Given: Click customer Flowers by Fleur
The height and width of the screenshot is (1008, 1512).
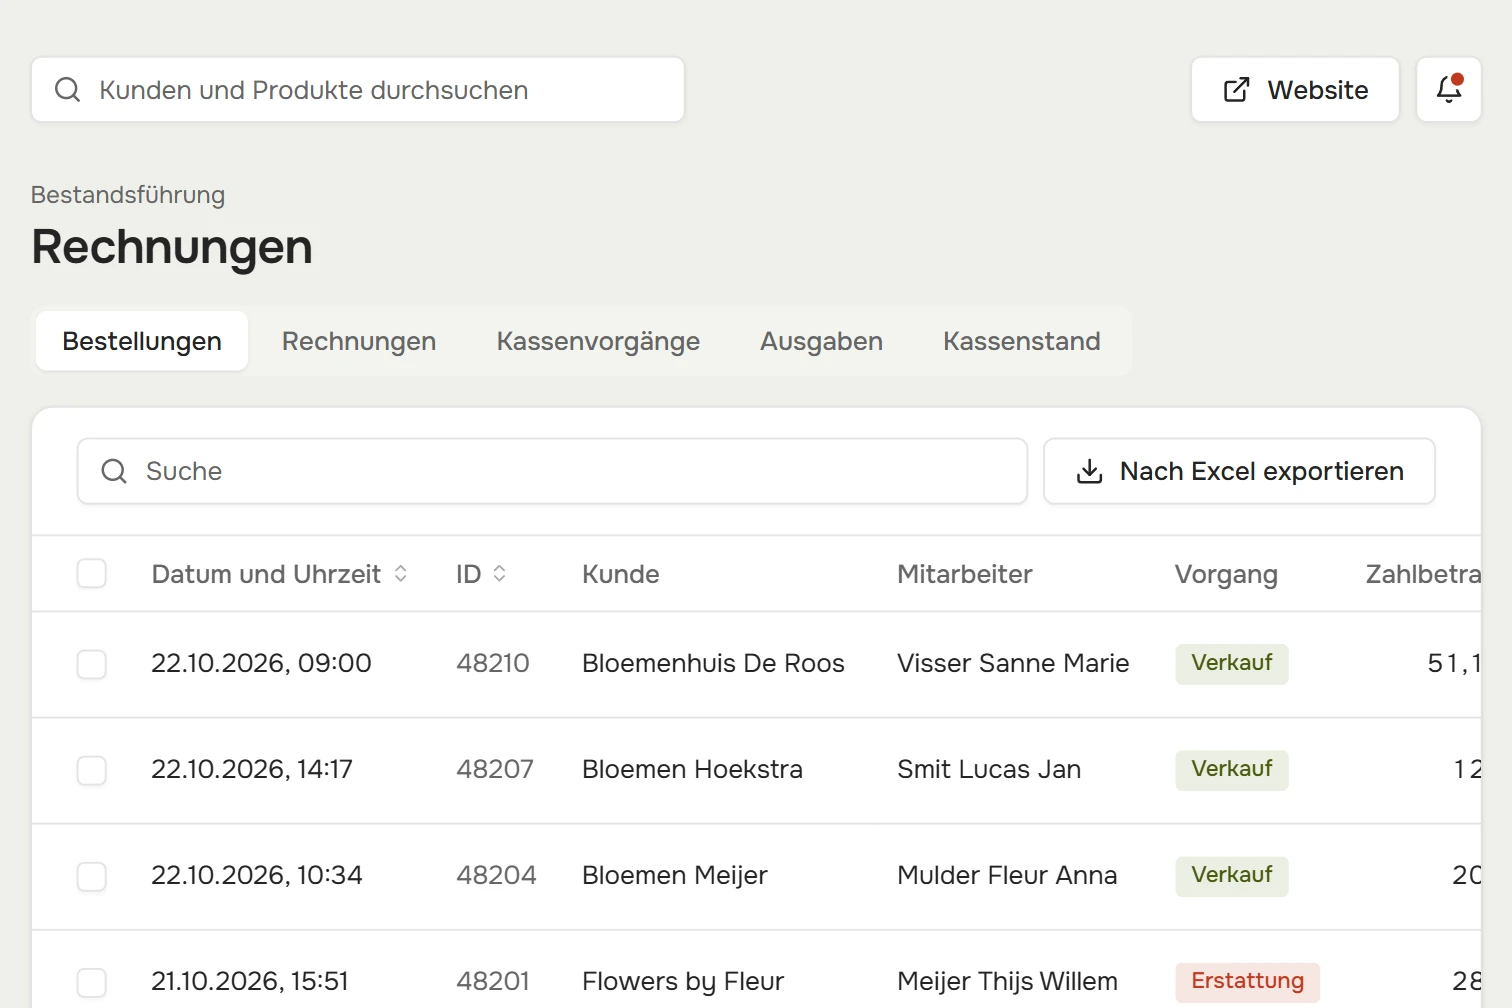Looking at the screenshot, I should click(683, 981).
